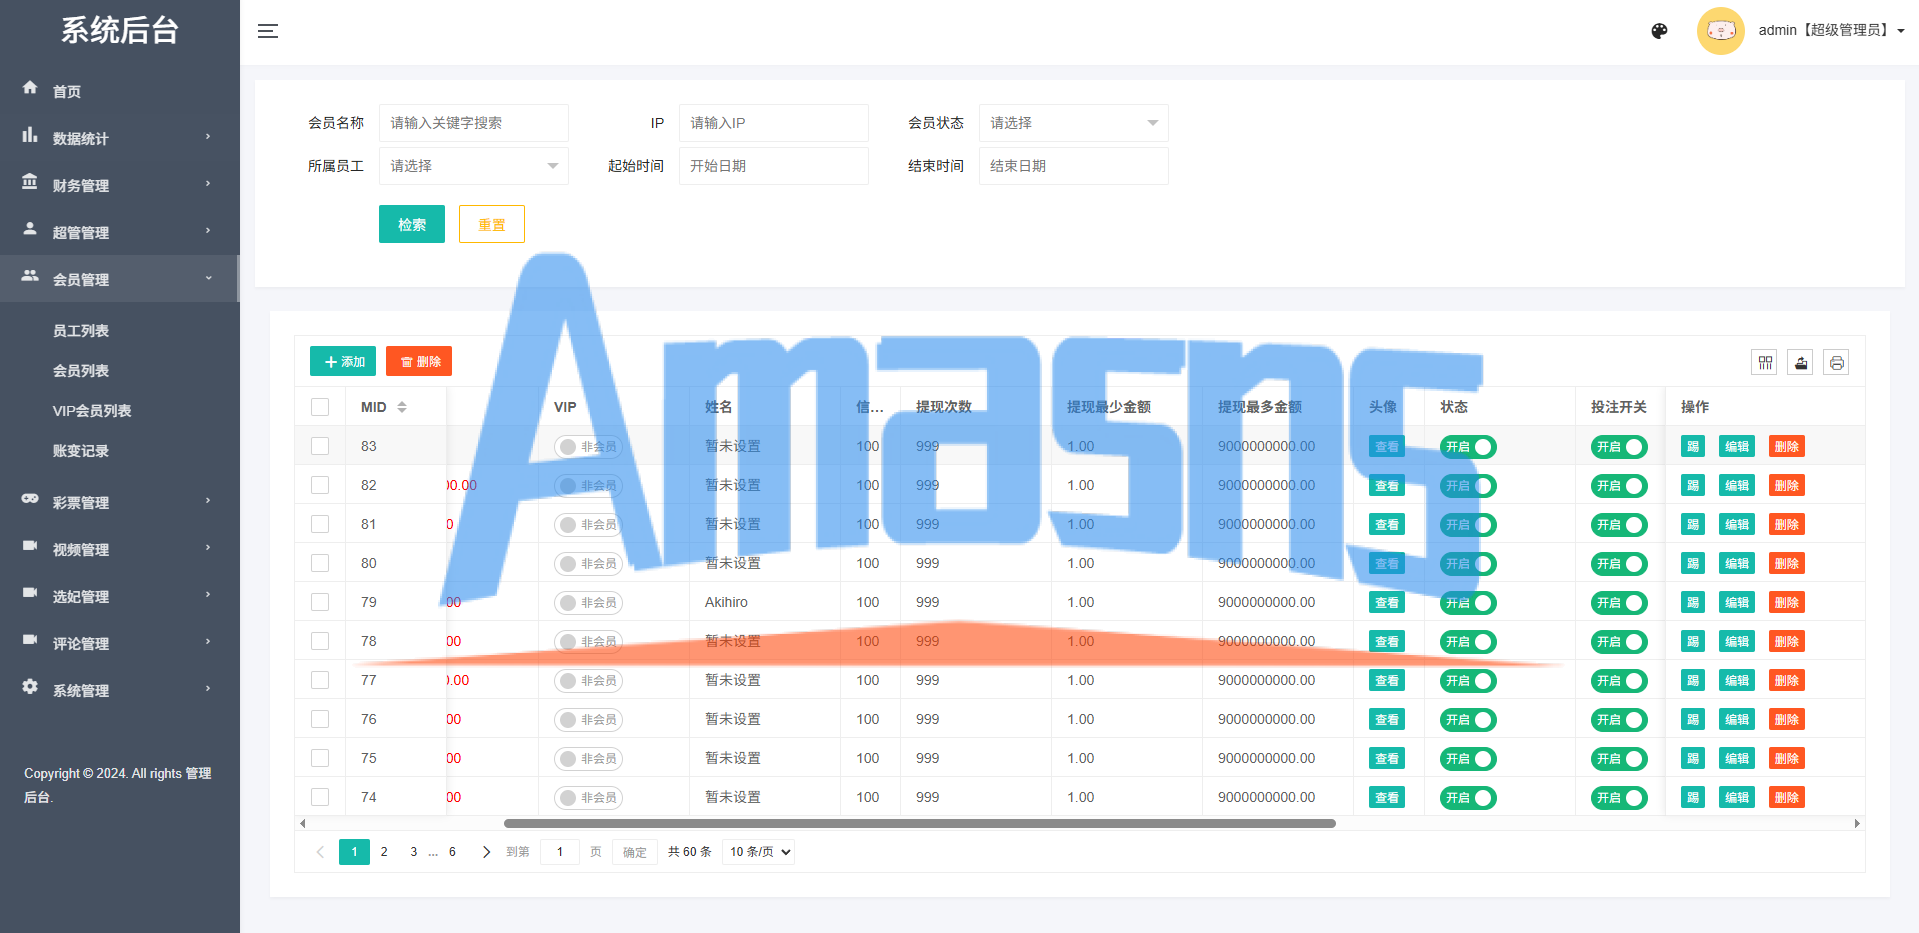
Task: Click the 彩票管理 gamepad icon
Action: (30, 499)
